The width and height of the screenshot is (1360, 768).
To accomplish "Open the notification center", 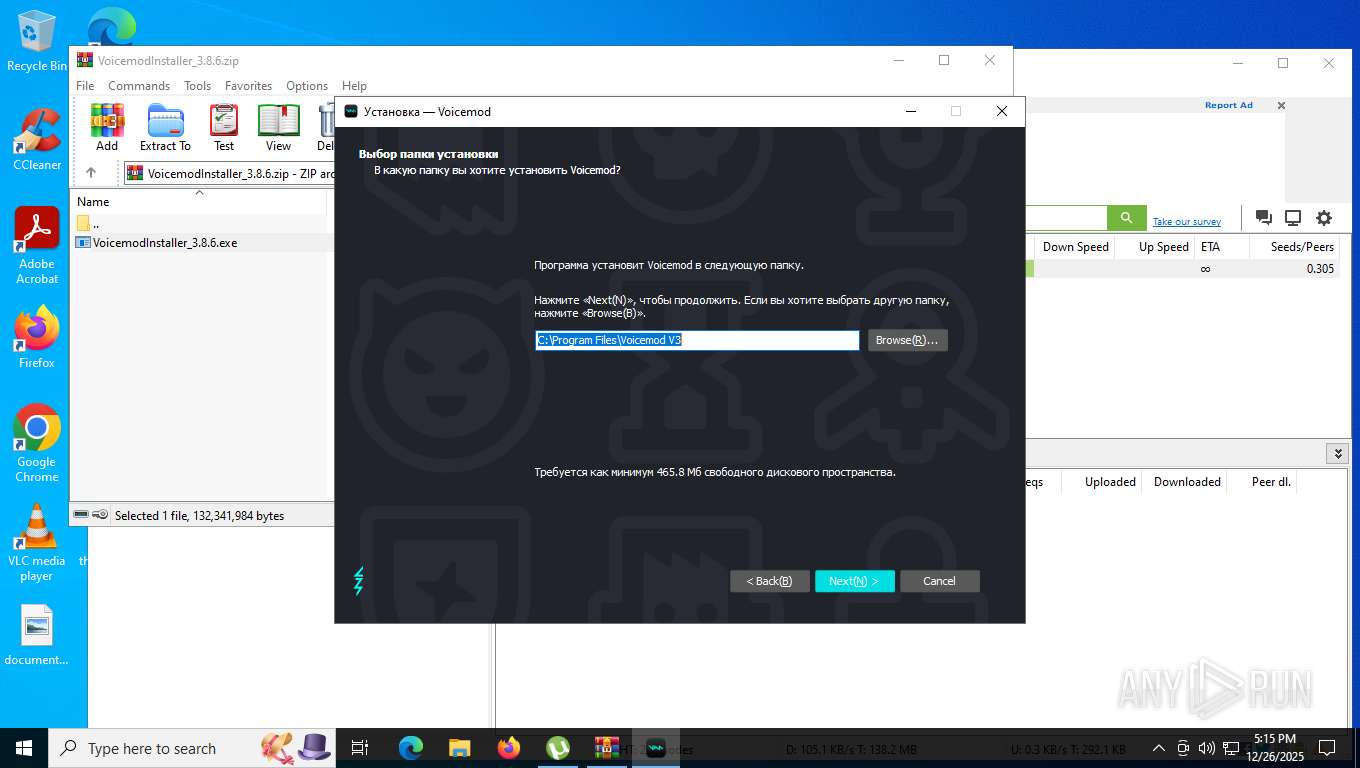I will [1327, 748].
